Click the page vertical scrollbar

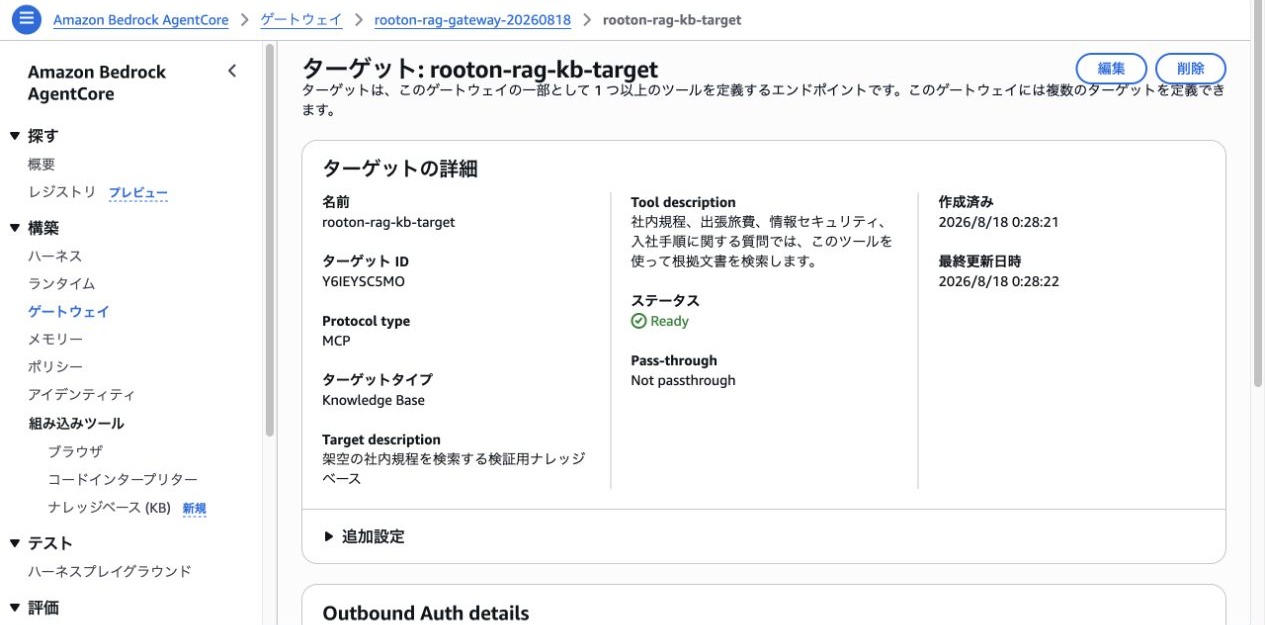coord(1258,195)
